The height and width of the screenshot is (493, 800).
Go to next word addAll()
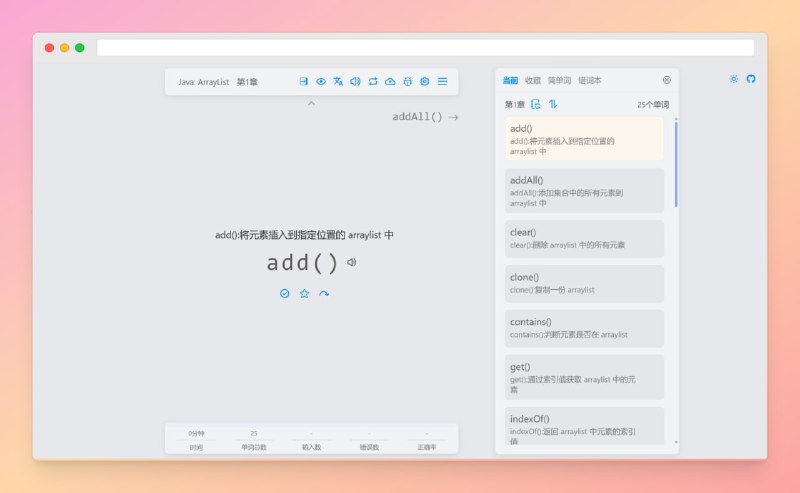point(425,117)
